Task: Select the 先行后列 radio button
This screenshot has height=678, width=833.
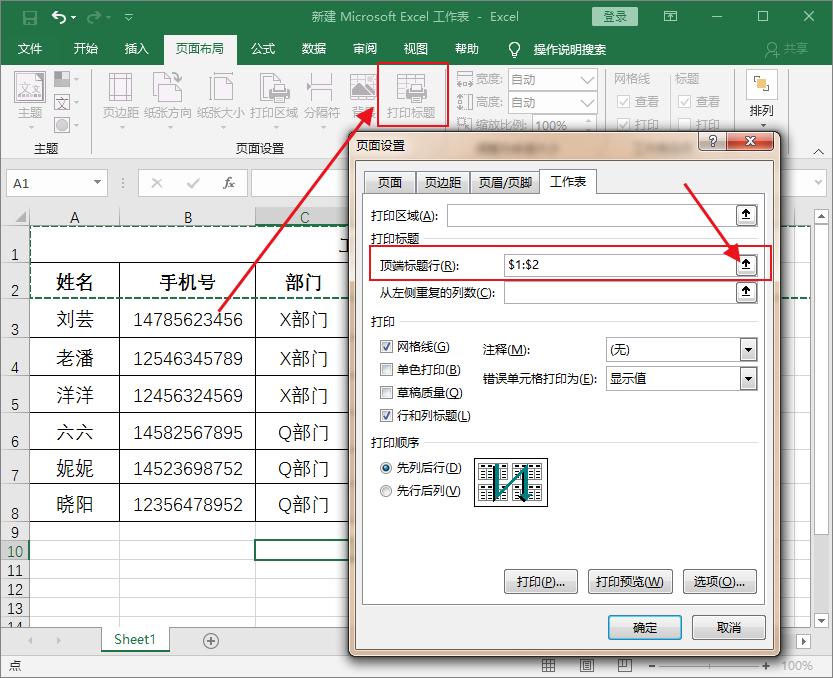Action: point(385,490)
